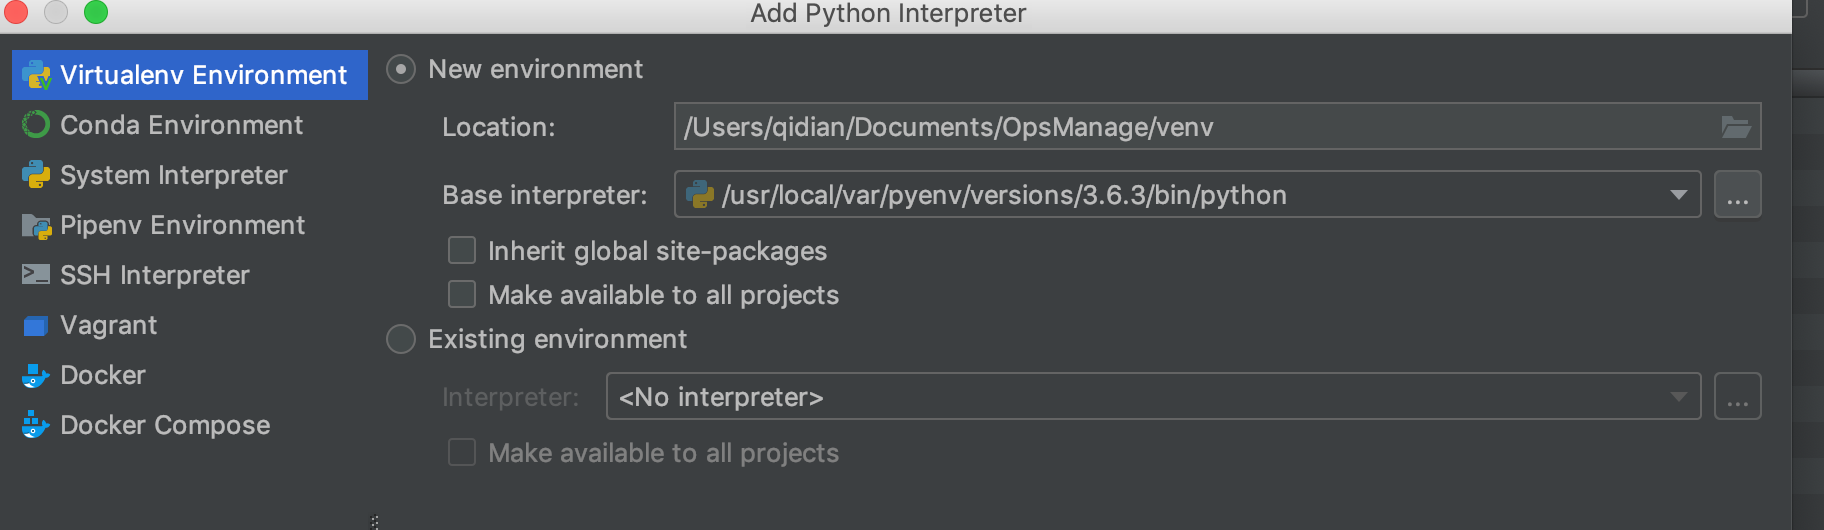Image resolution: width=1824 pixels, height=530 pixels.
Task: Enable Inherit global site-packages checkbox
Action: pos(462,250)
